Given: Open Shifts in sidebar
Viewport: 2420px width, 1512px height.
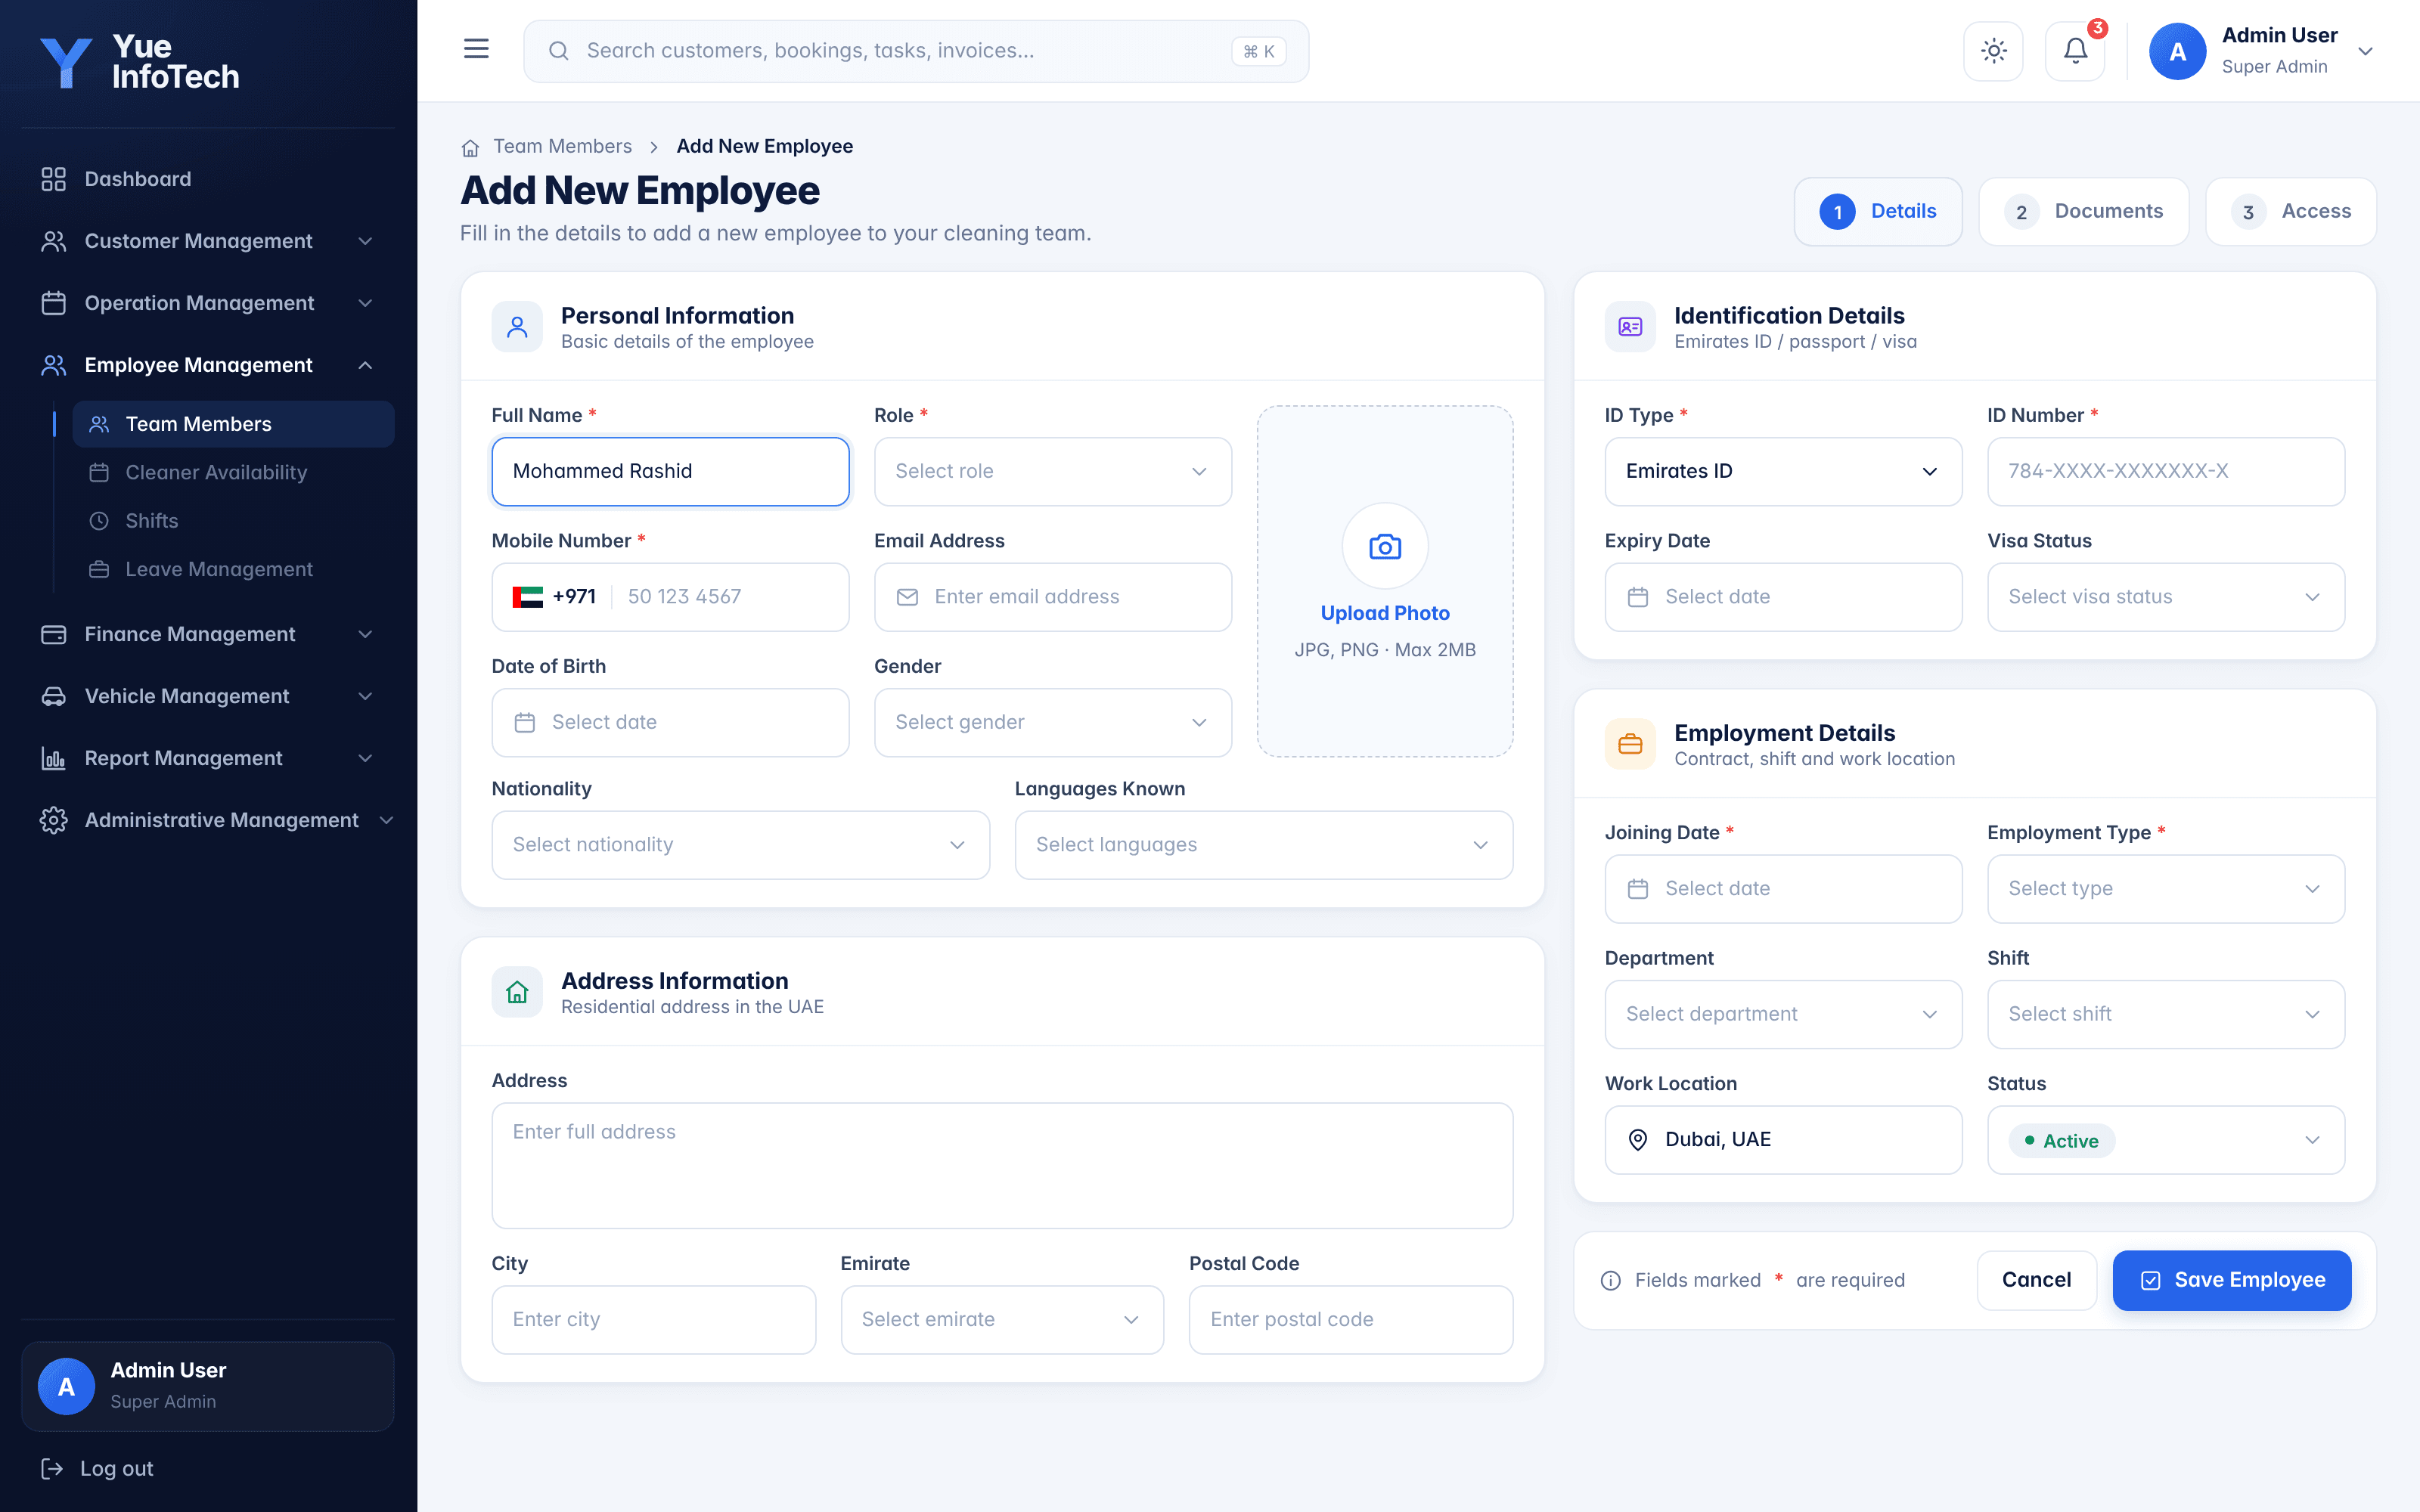Looking at the screenshot, I should (233, 521).
